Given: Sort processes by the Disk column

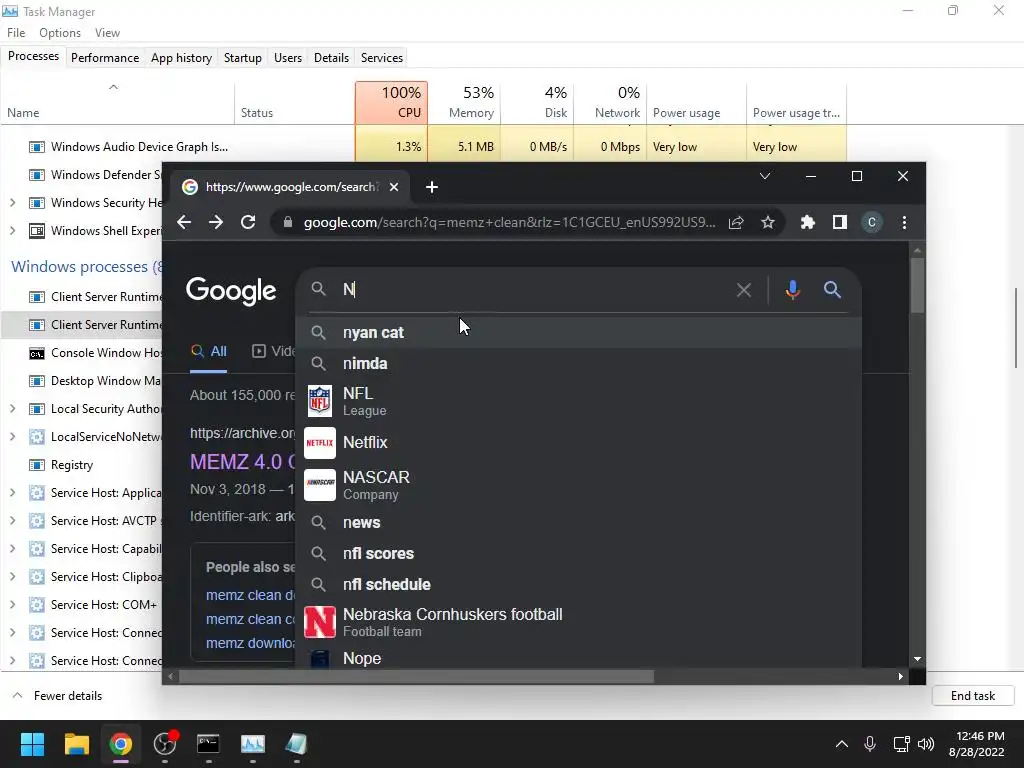Looking at the screenshot, I should pyautogui.click(x=537, y=103).
